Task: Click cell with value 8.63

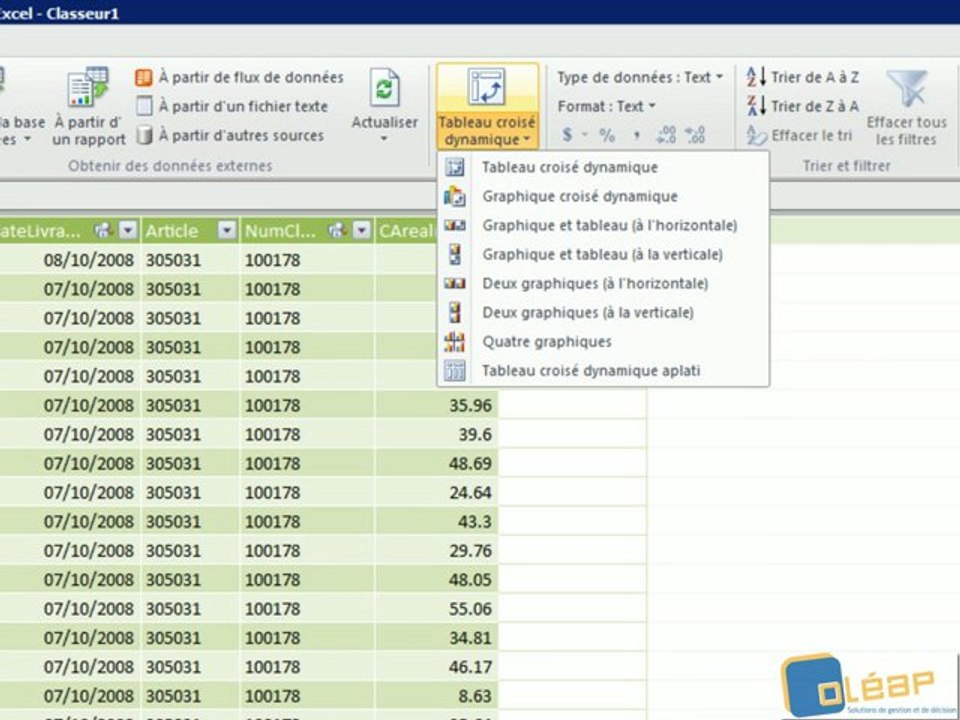Action: pyautogui.click(x=437, y=696)
